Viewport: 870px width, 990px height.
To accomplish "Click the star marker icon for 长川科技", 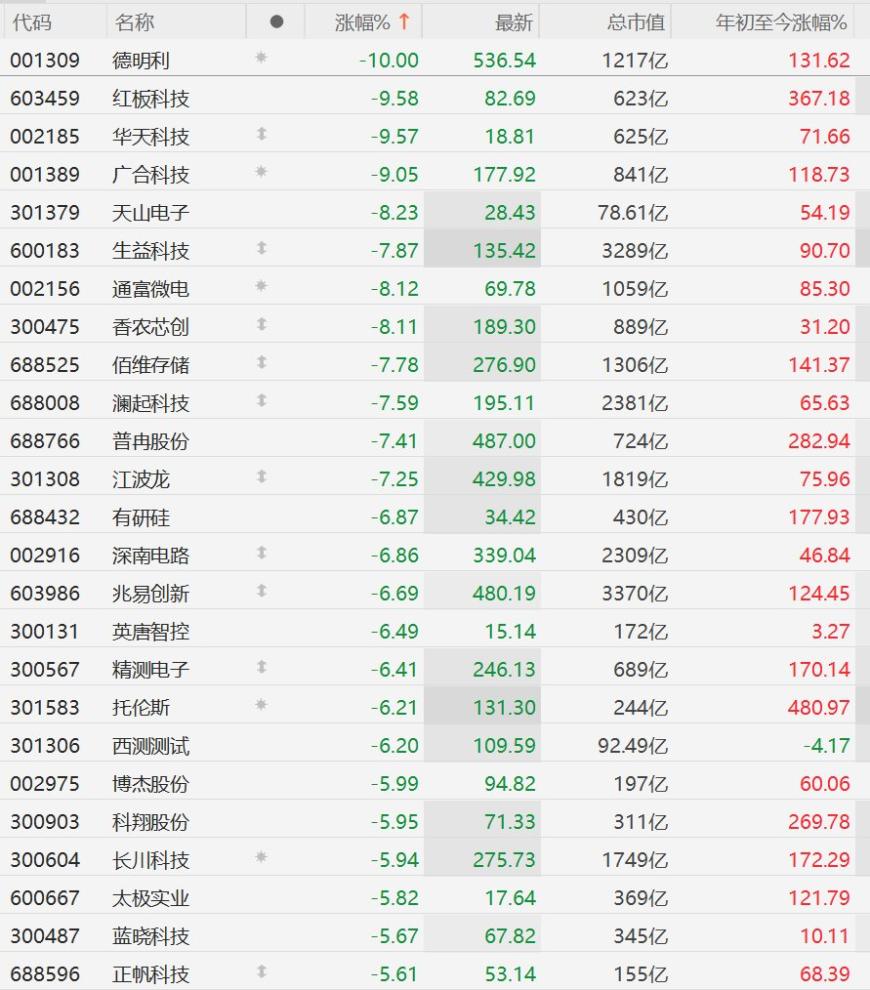I will pyautogui.click(x=261, y=857).
